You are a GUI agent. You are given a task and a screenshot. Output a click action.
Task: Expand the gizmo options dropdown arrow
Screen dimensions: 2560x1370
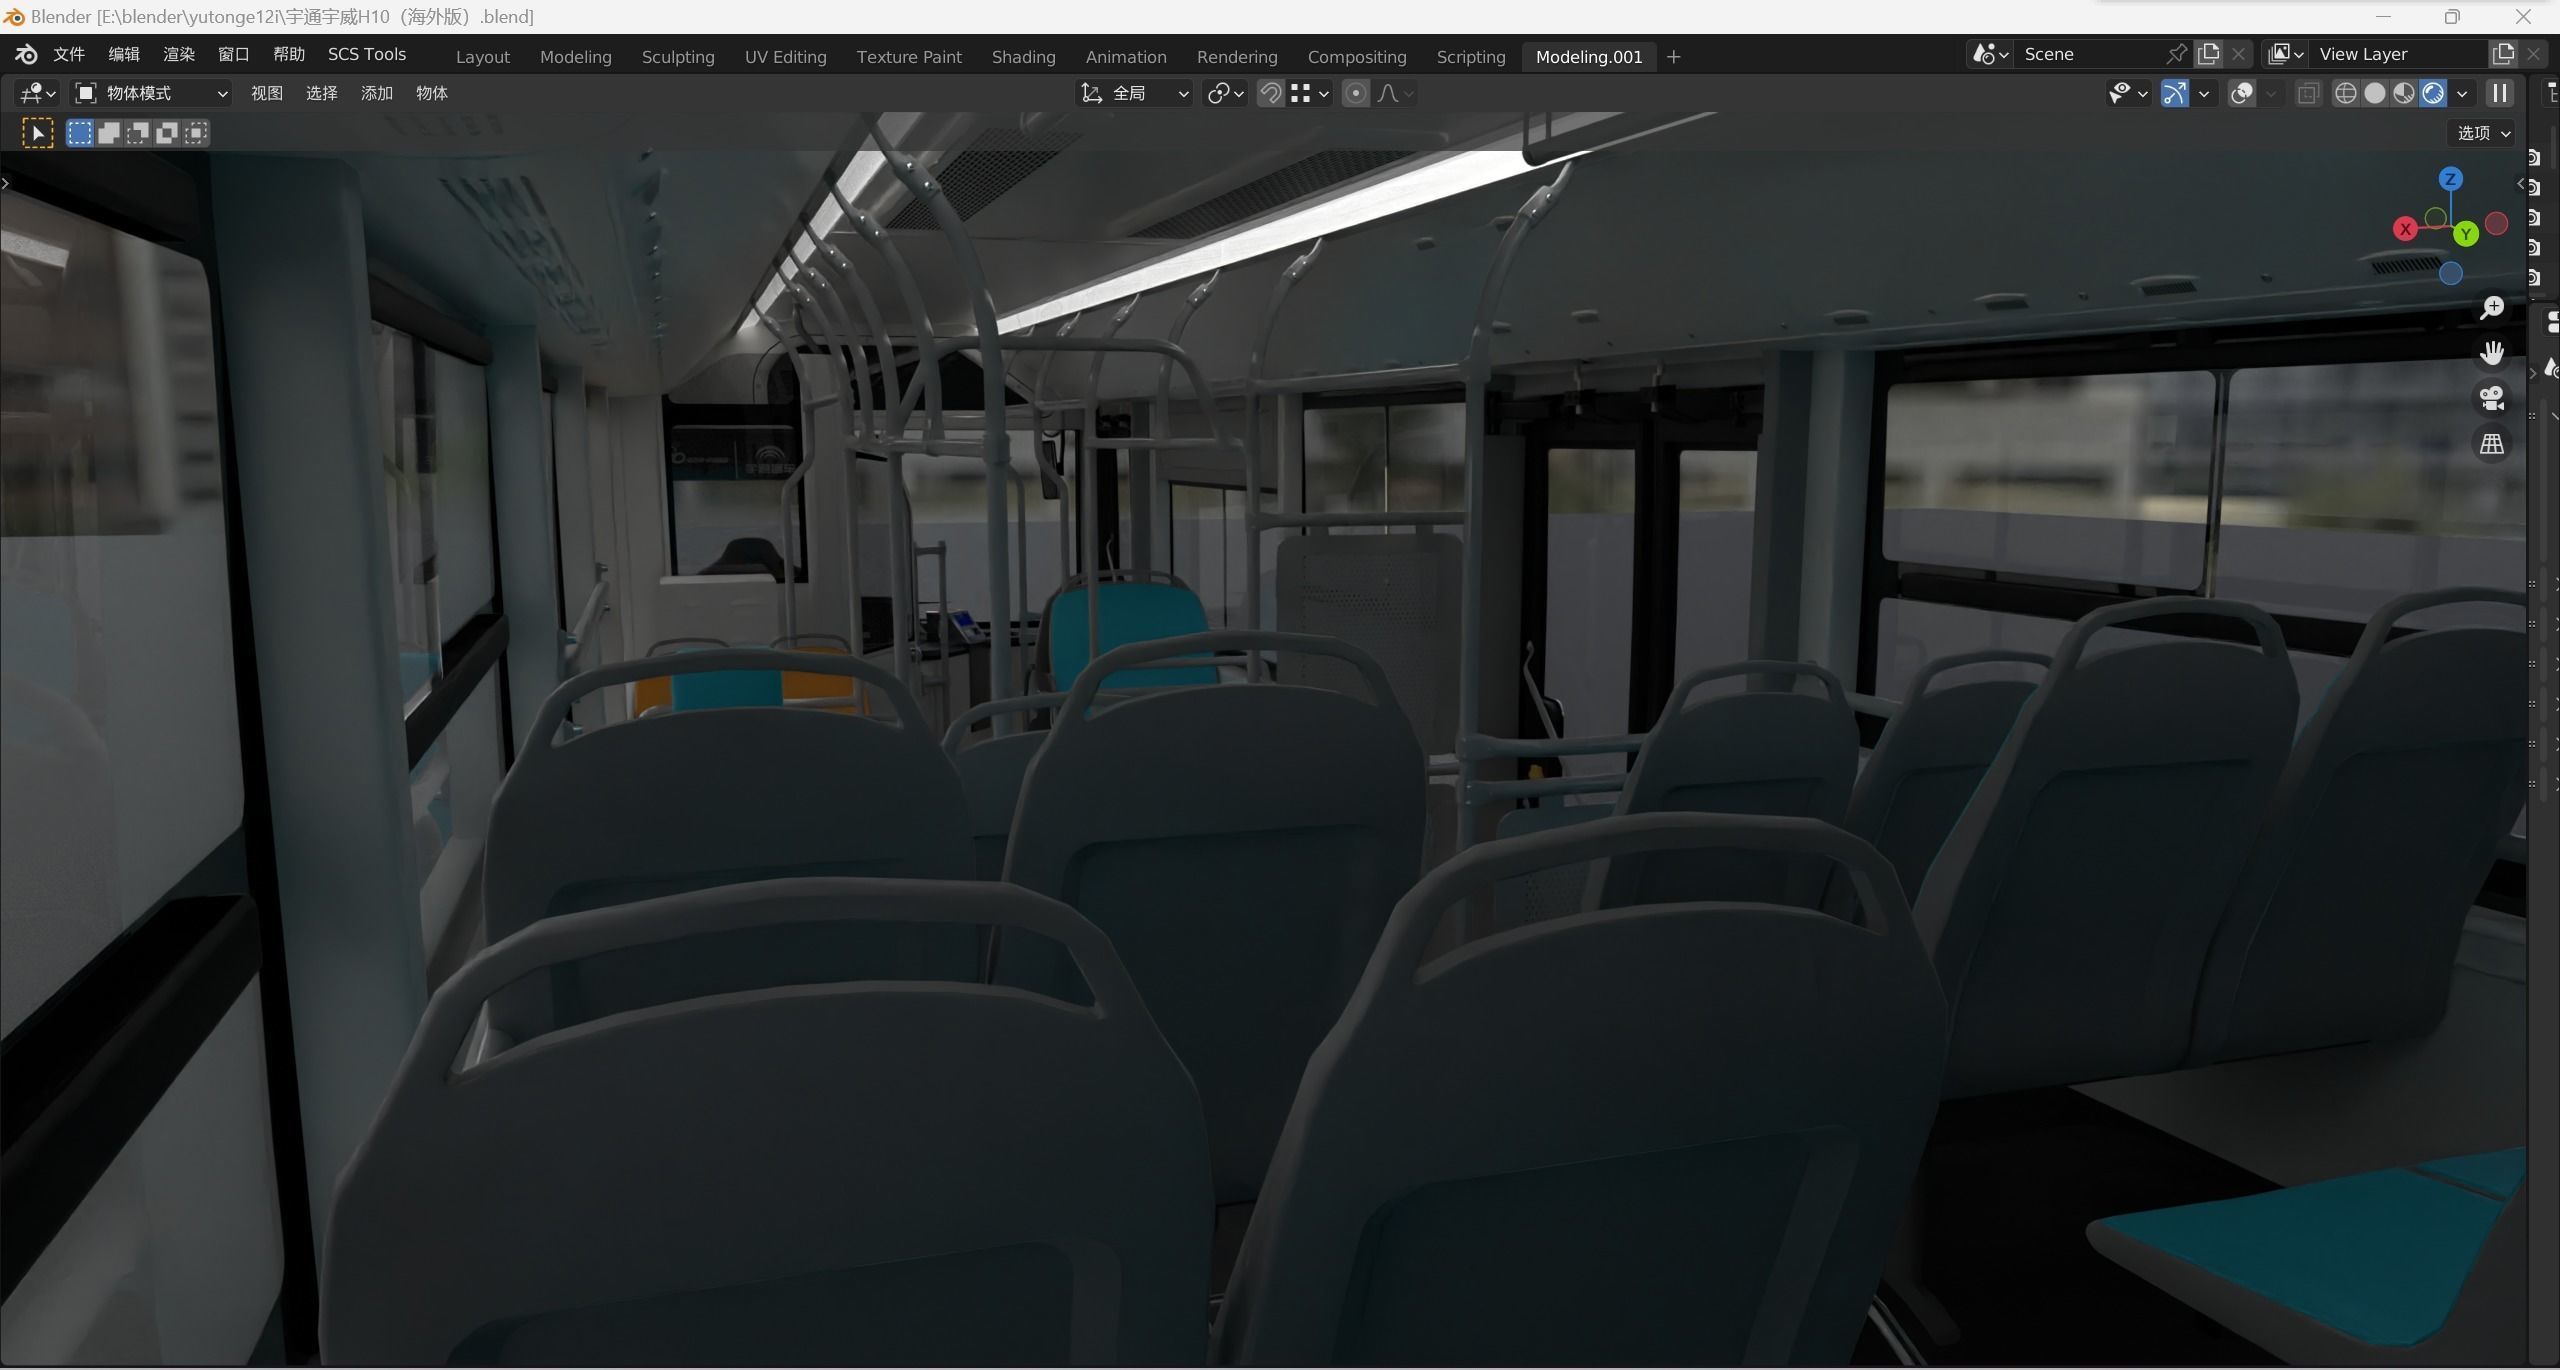point(2204,93)
